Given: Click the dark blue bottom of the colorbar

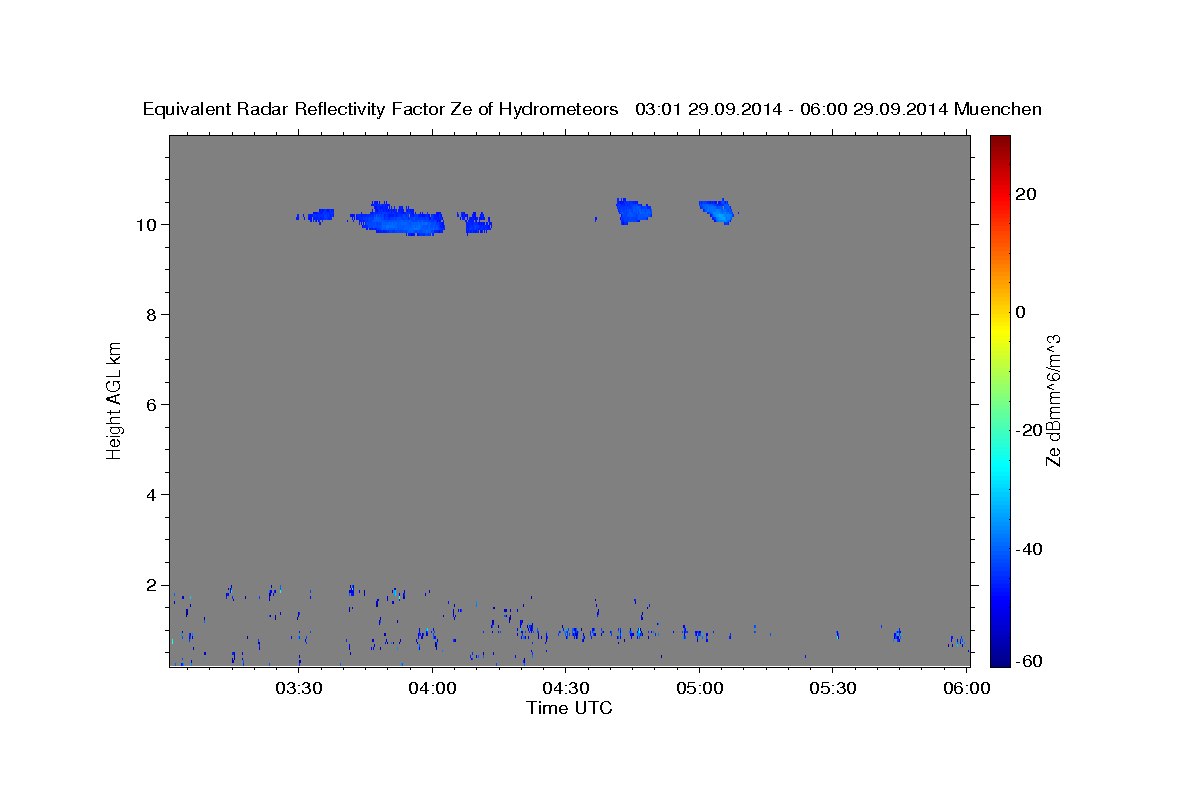Looking at the screenshot, I should point(1002,655).
